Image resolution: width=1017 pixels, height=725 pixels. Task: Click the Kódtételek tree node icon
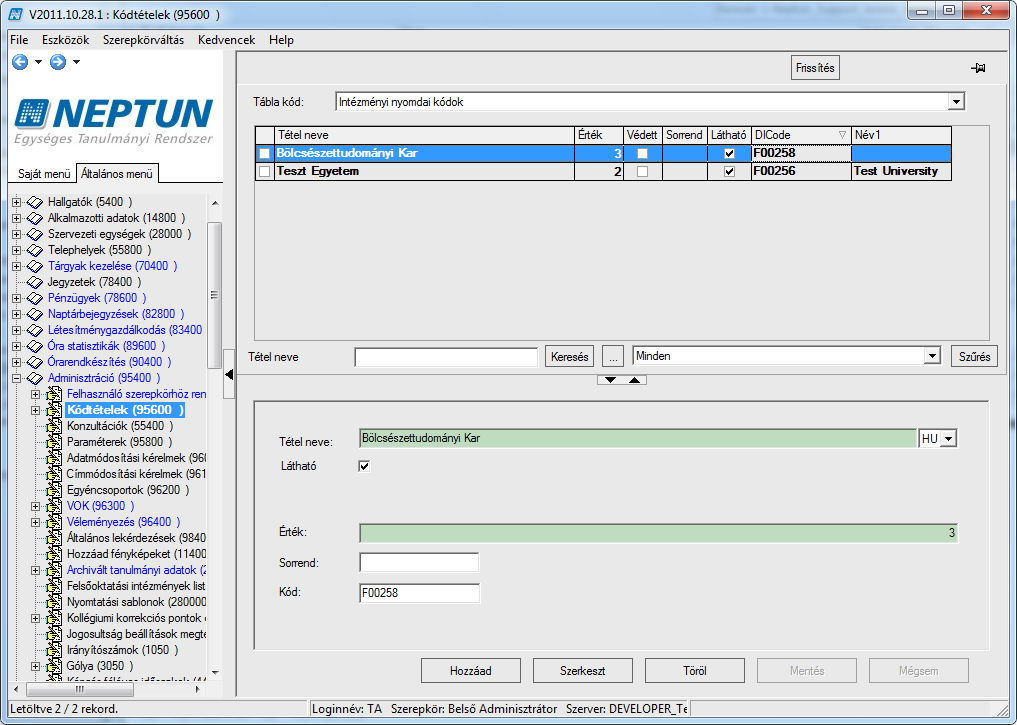[54, 410]
